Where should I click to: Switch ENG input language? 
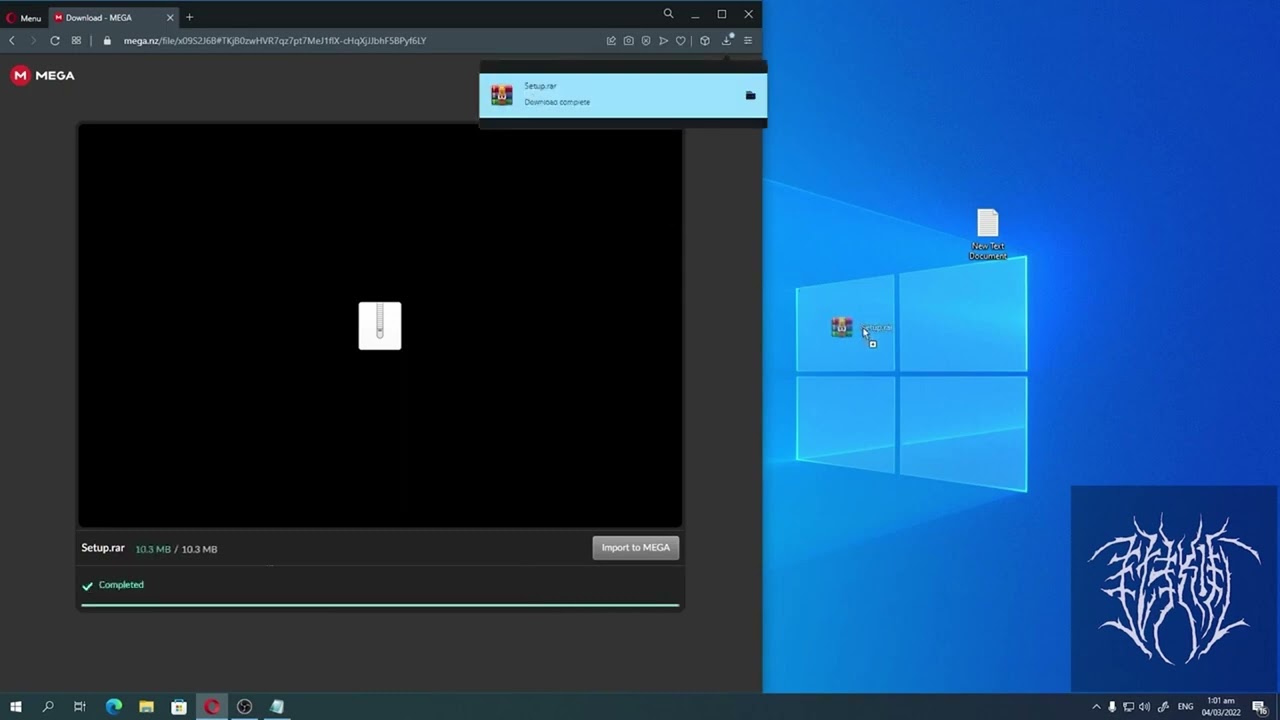tap(1186, 707)
